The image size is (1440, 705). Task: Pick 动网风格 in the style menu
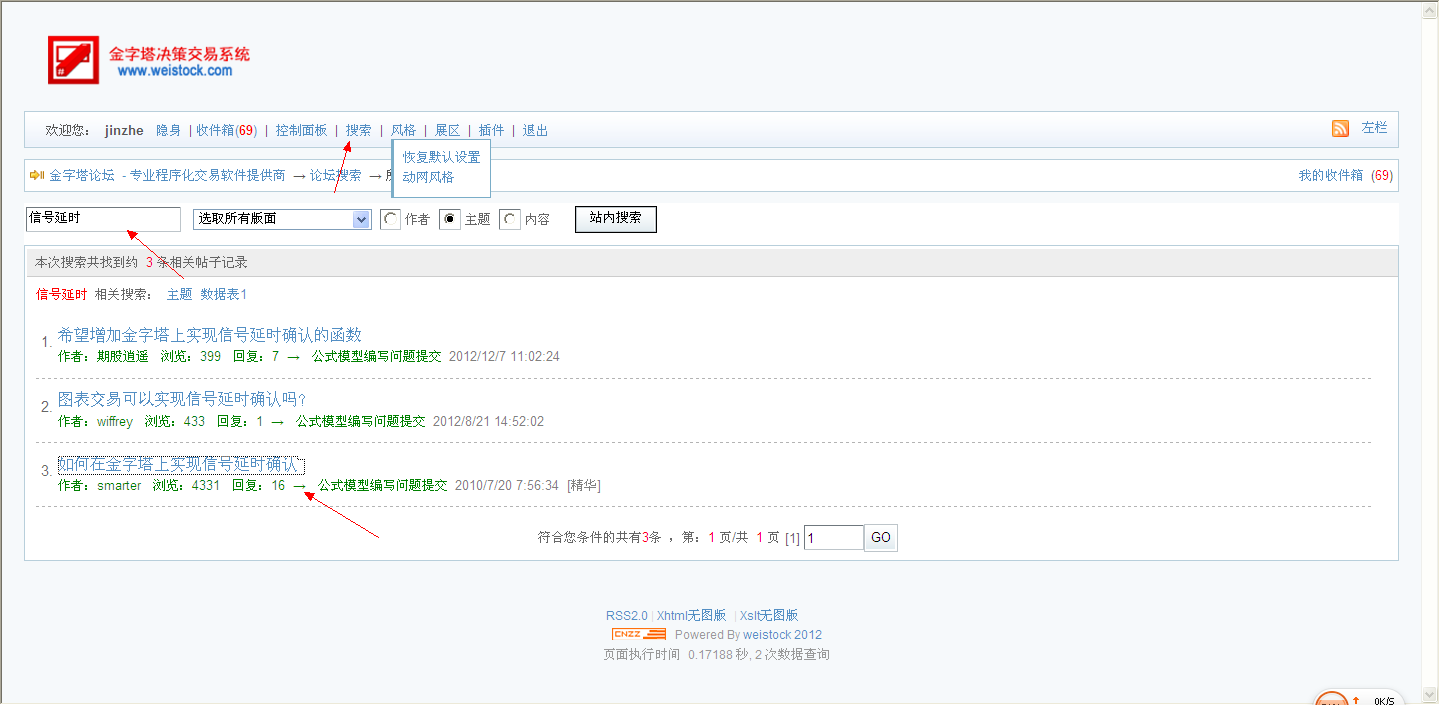coord(428,177)
